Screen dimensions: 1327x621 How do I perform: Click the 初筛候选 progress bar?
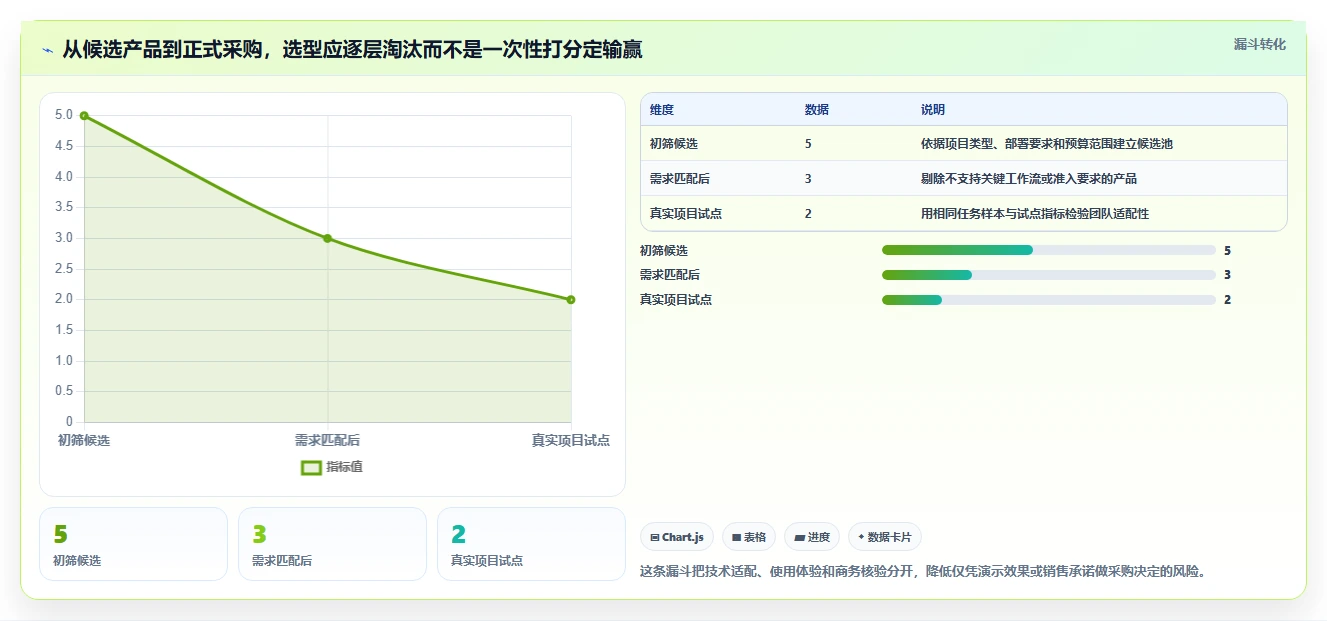pos(1048,250)
